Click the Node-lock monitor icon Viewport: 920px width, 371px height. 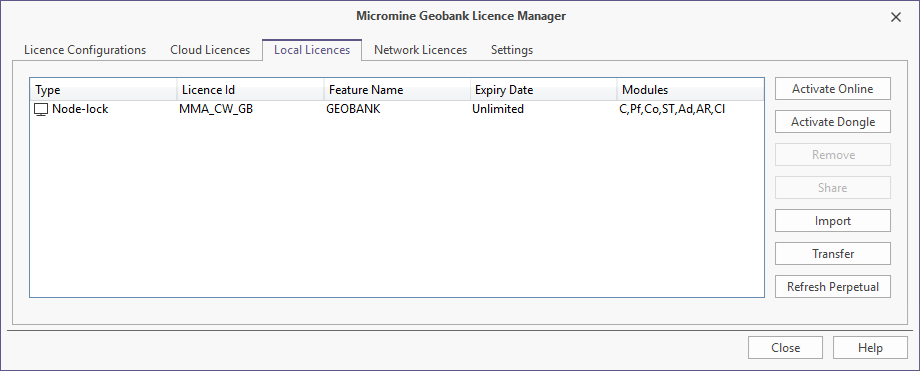(41, 109)
